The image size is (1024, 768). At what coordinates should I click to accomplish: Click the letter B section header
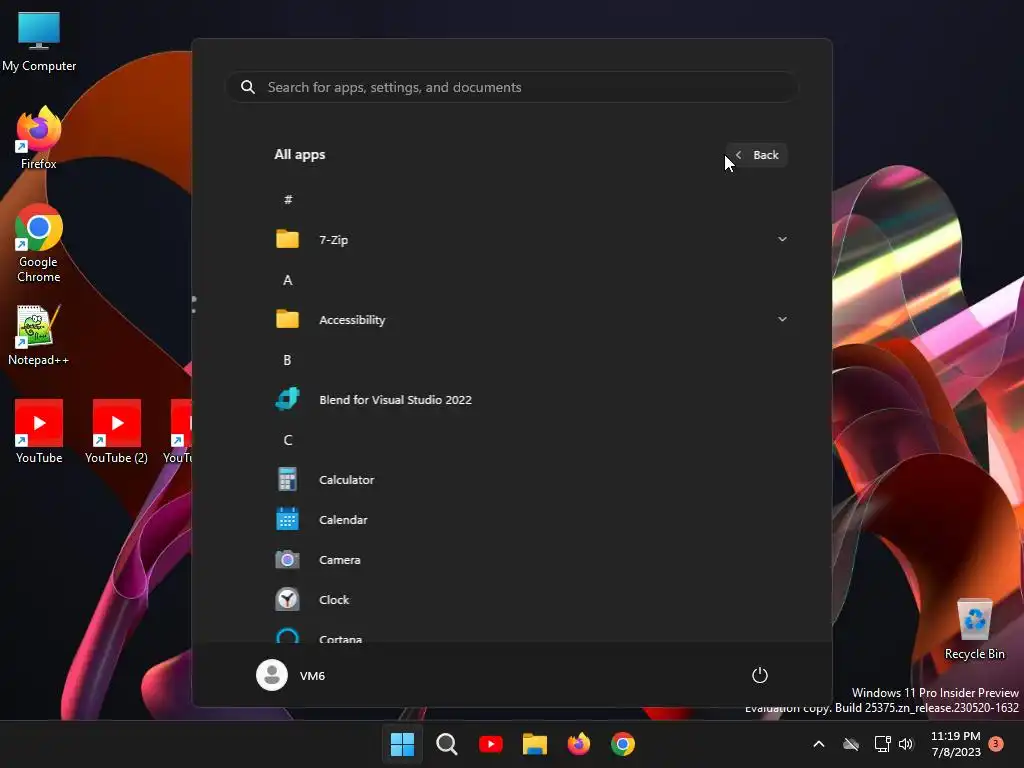tap(287, 360)
